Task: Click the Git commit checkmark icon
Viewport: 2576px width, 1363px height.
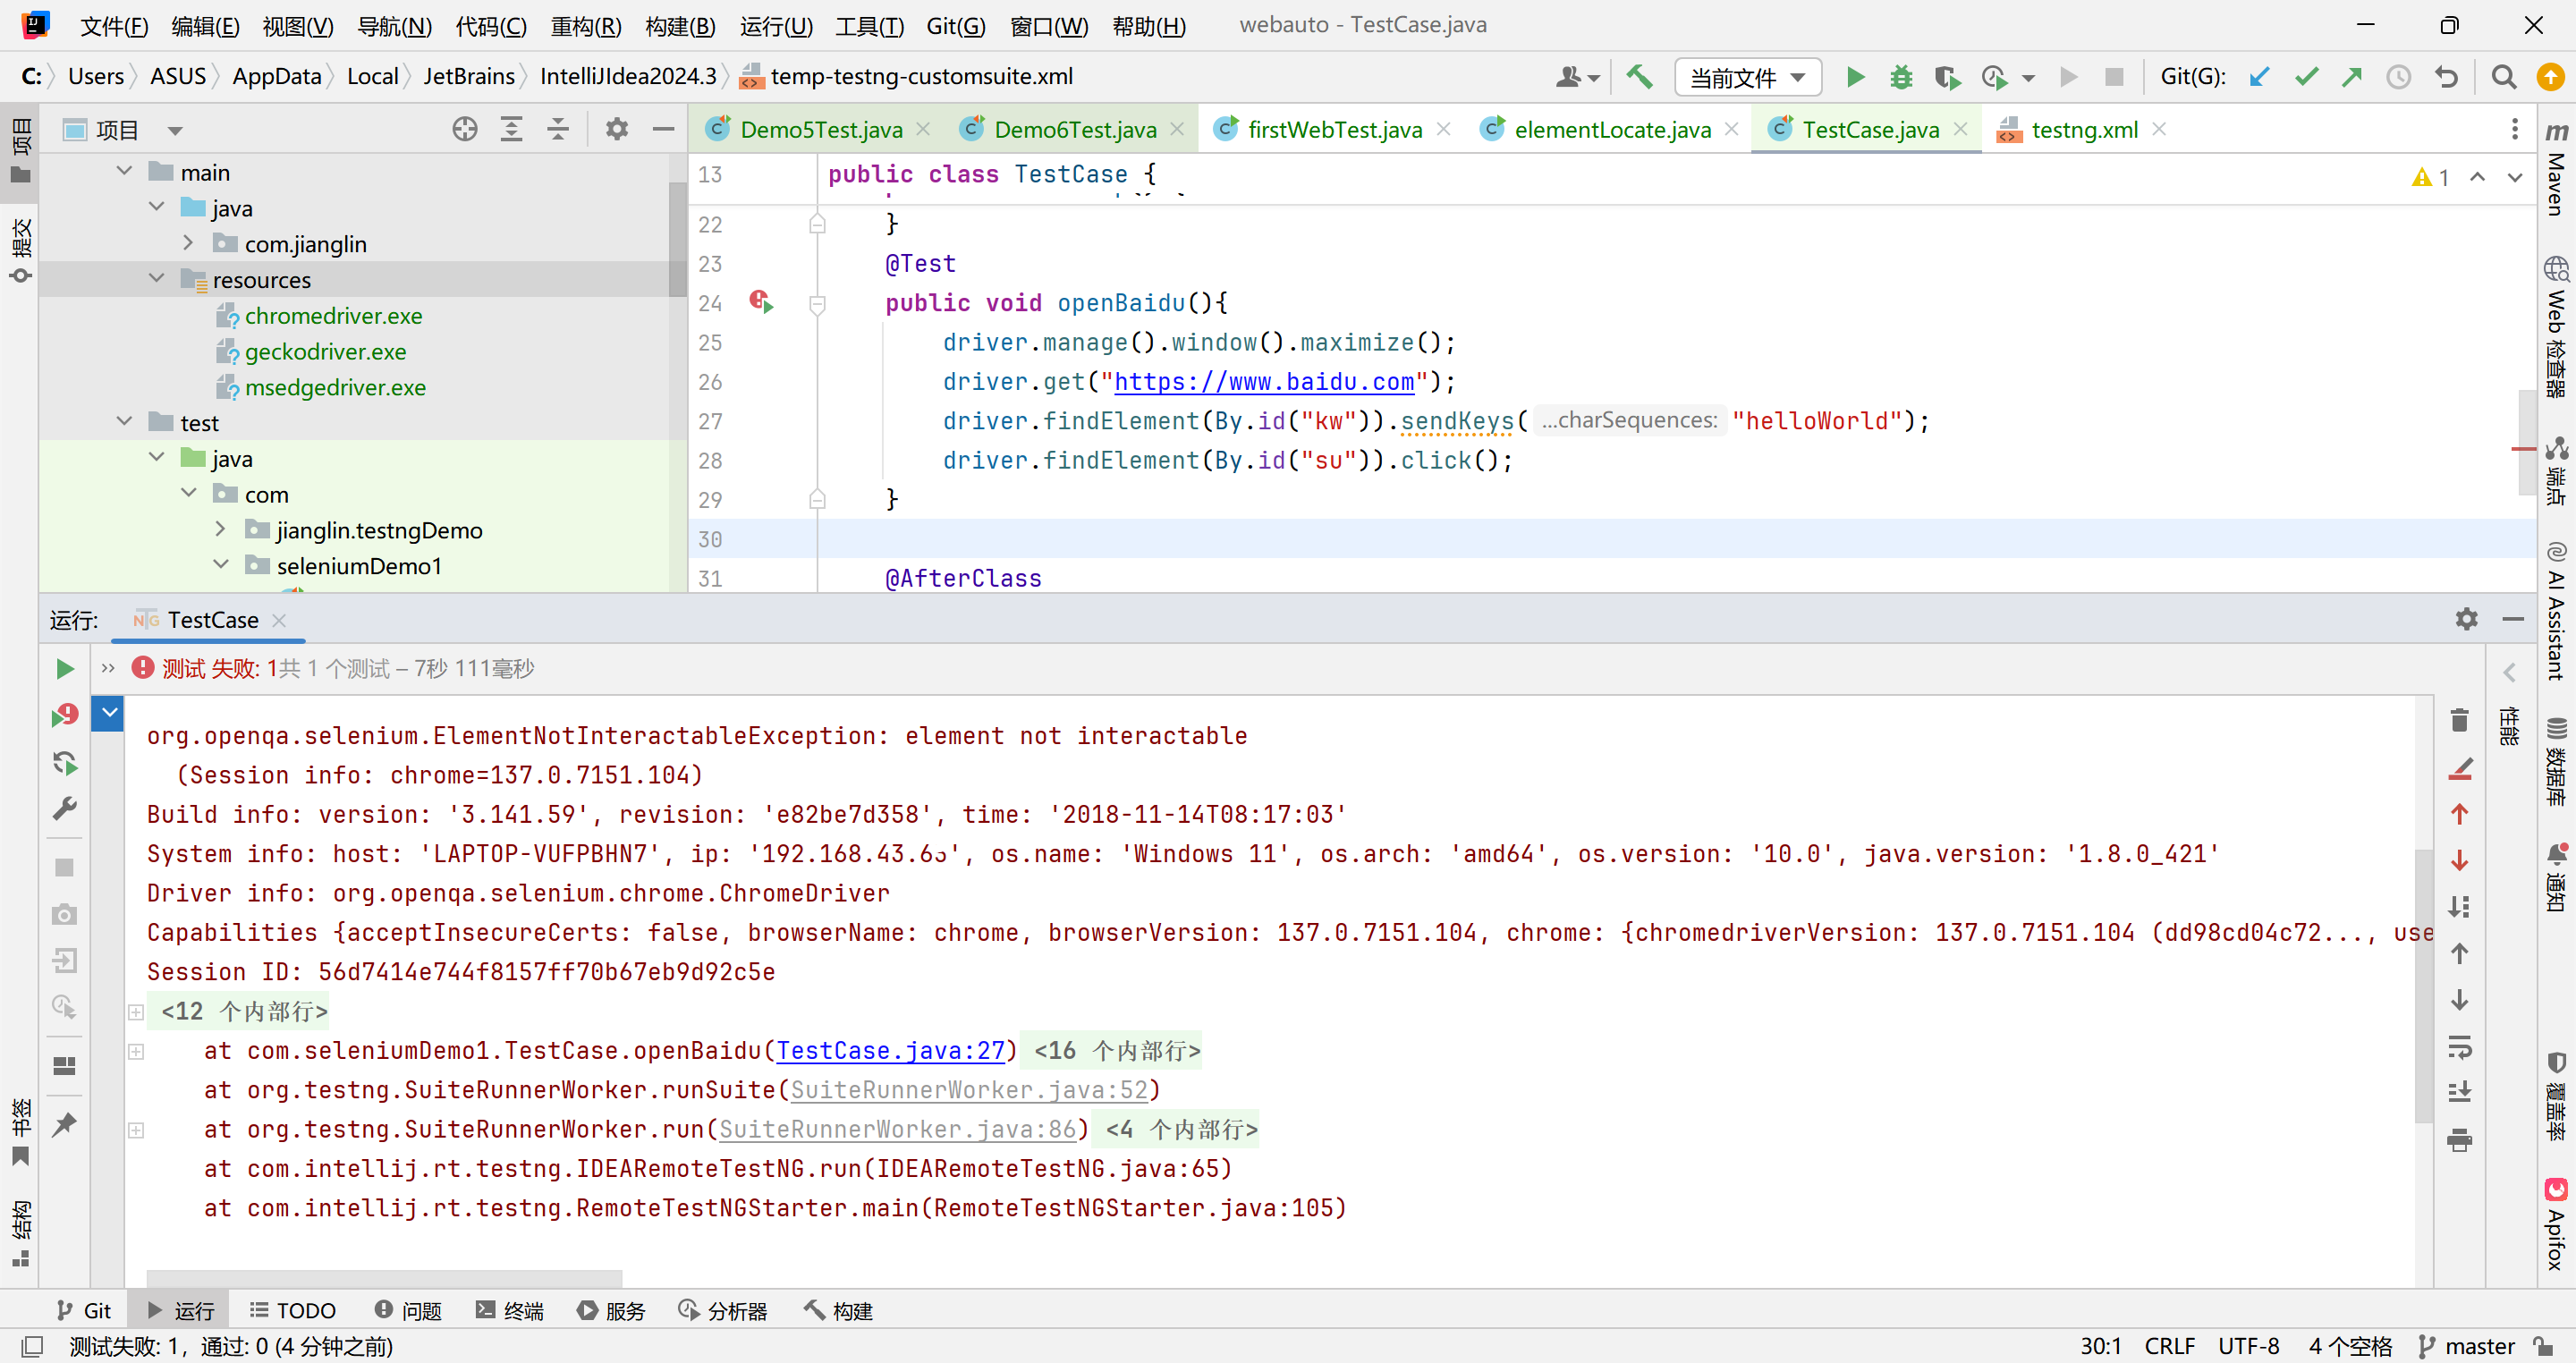Action: [x=2306, y=77]
